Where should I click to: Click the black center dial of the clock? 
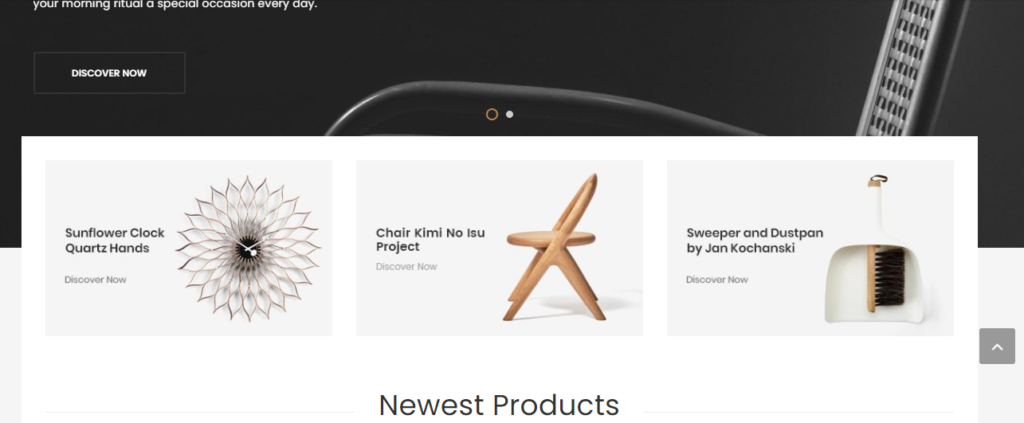click(x=248, y=248)
